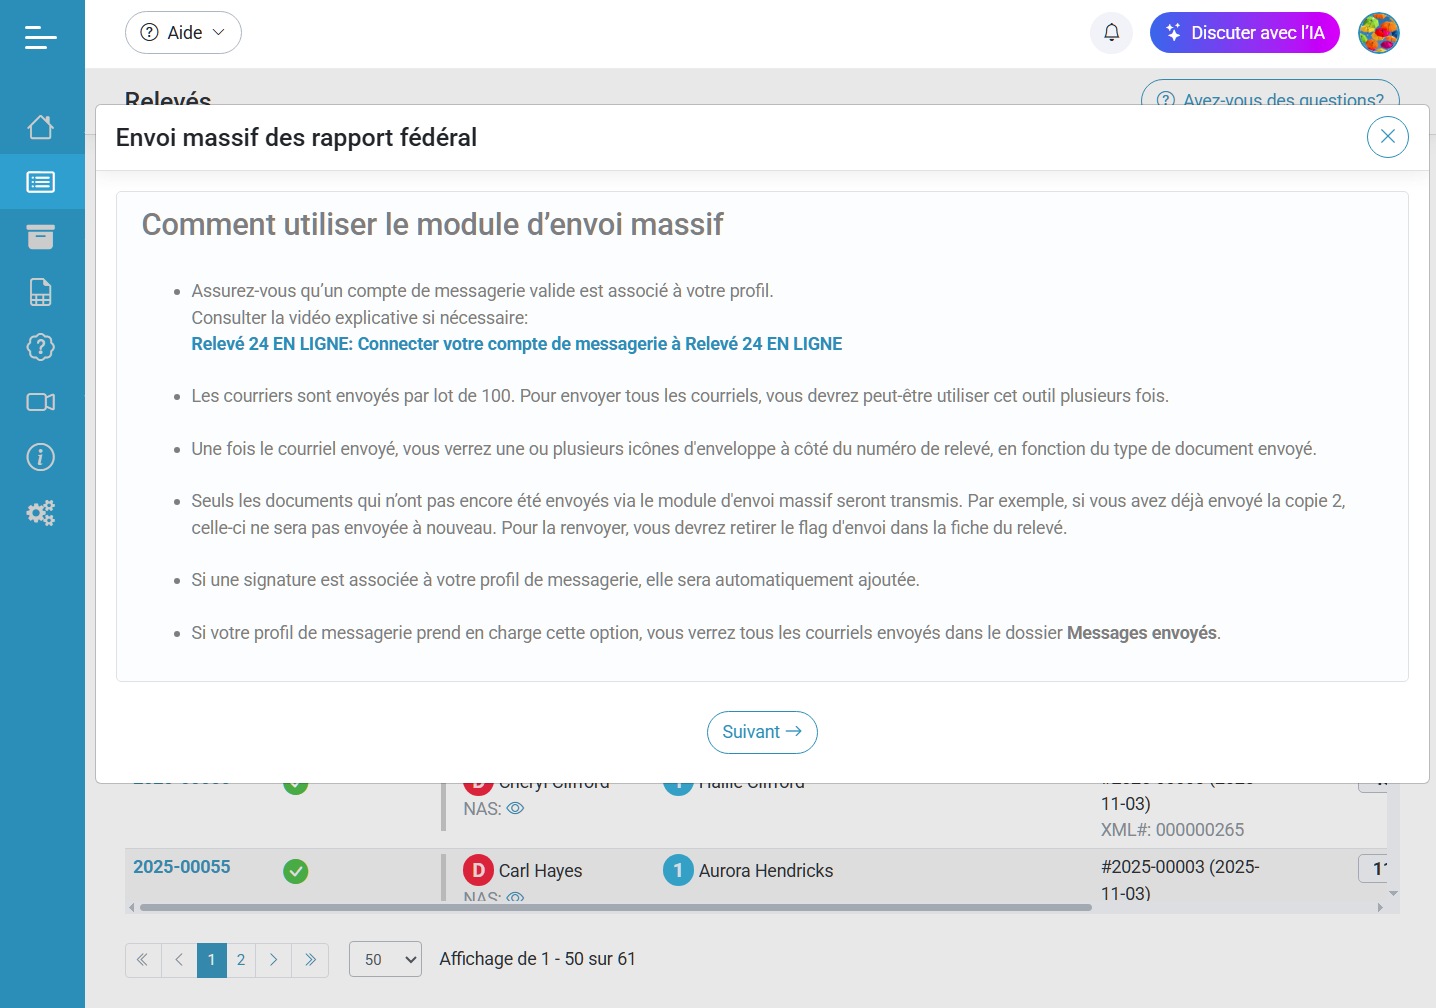1436x1008 pixels.
Task: Open the Relevé 24 EN LIGNE messaging video link
Action: click(x=516, y=343)
